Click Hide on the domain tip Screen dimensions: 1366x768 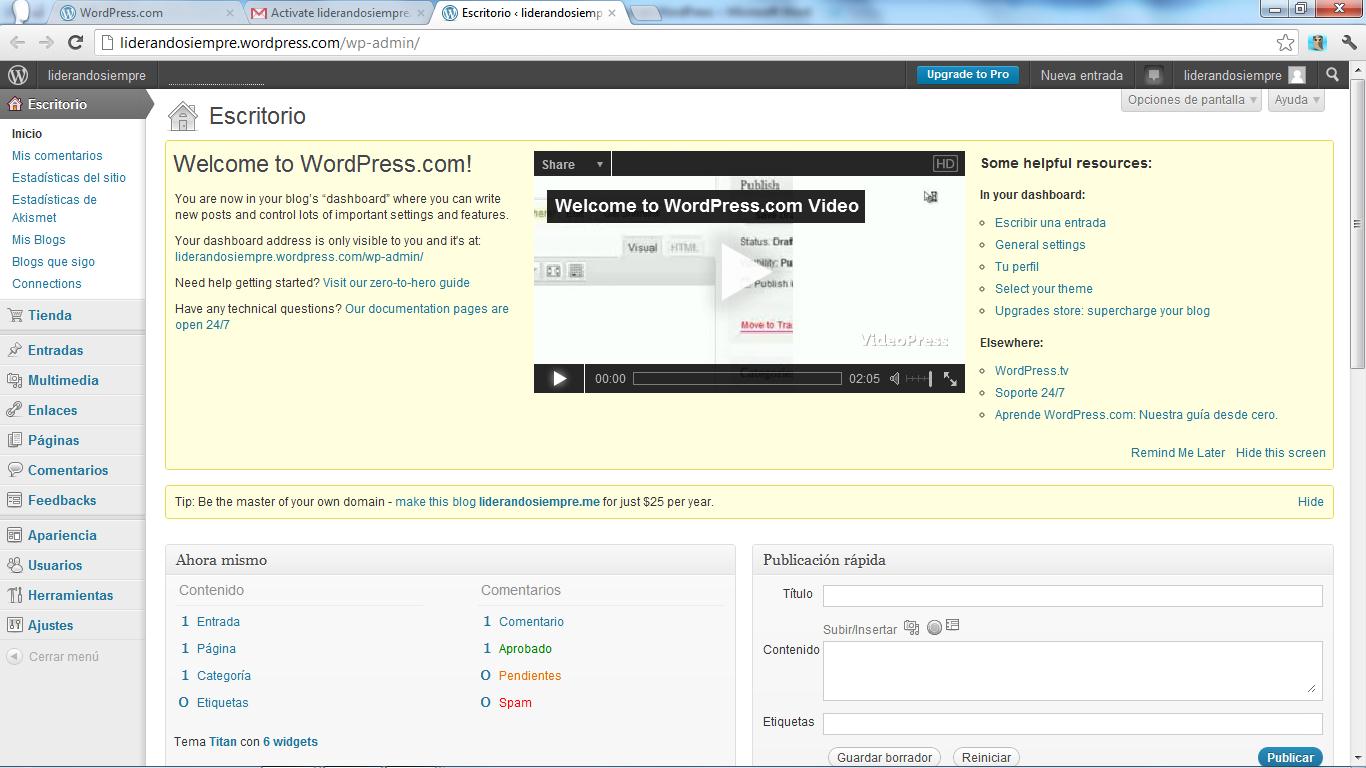[x=1311, y=502]
